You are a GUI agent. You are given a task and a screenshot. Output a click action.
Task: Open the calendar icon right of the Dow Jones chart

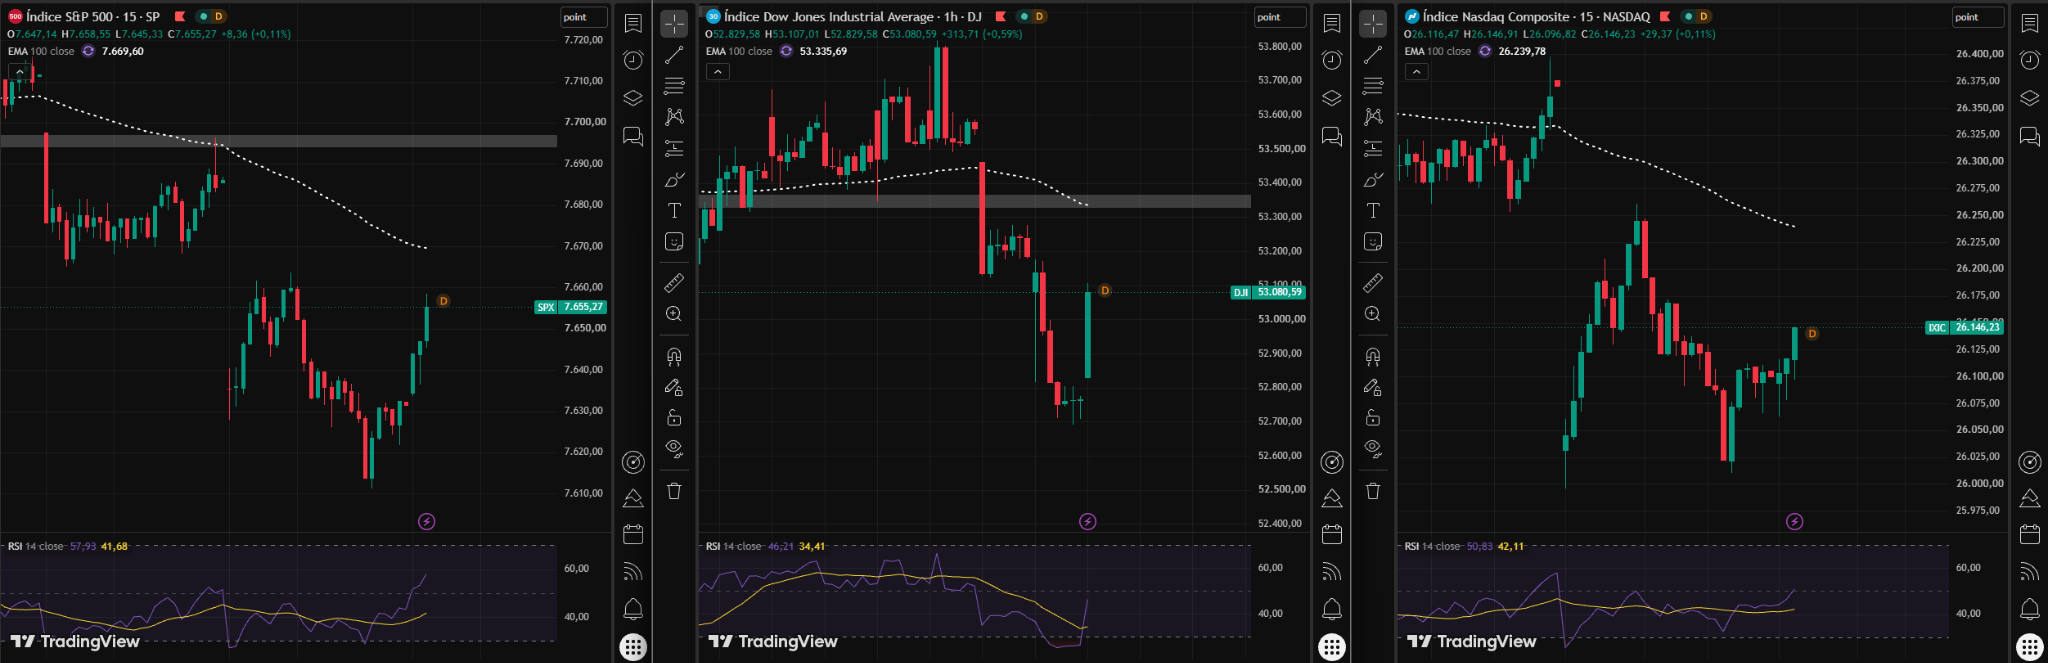(x=1332, y=534)
